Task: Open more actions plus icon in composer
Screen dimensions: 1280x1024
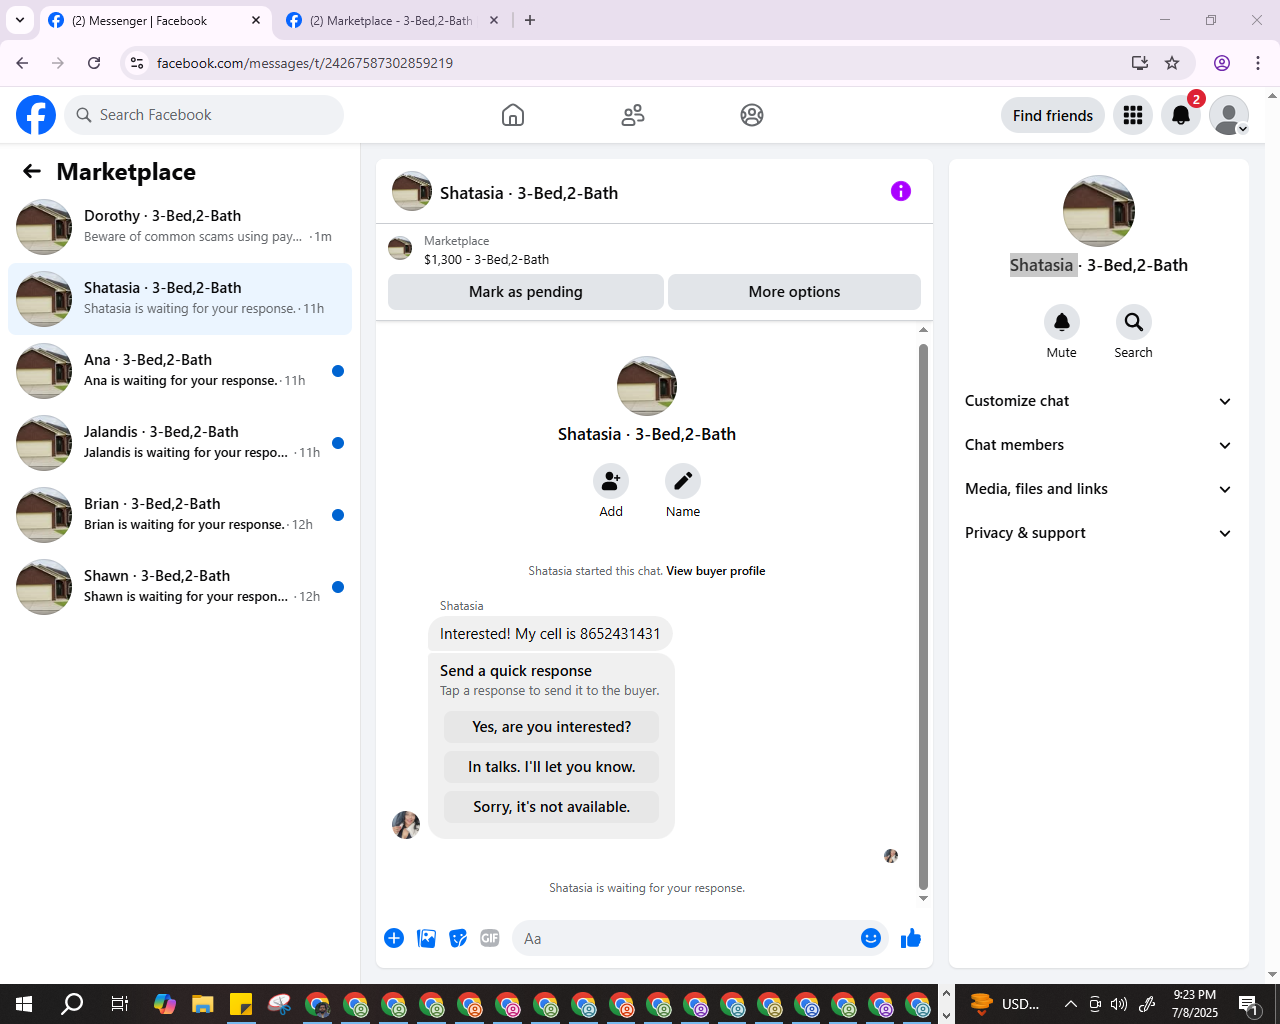Action: coord(394,938)
